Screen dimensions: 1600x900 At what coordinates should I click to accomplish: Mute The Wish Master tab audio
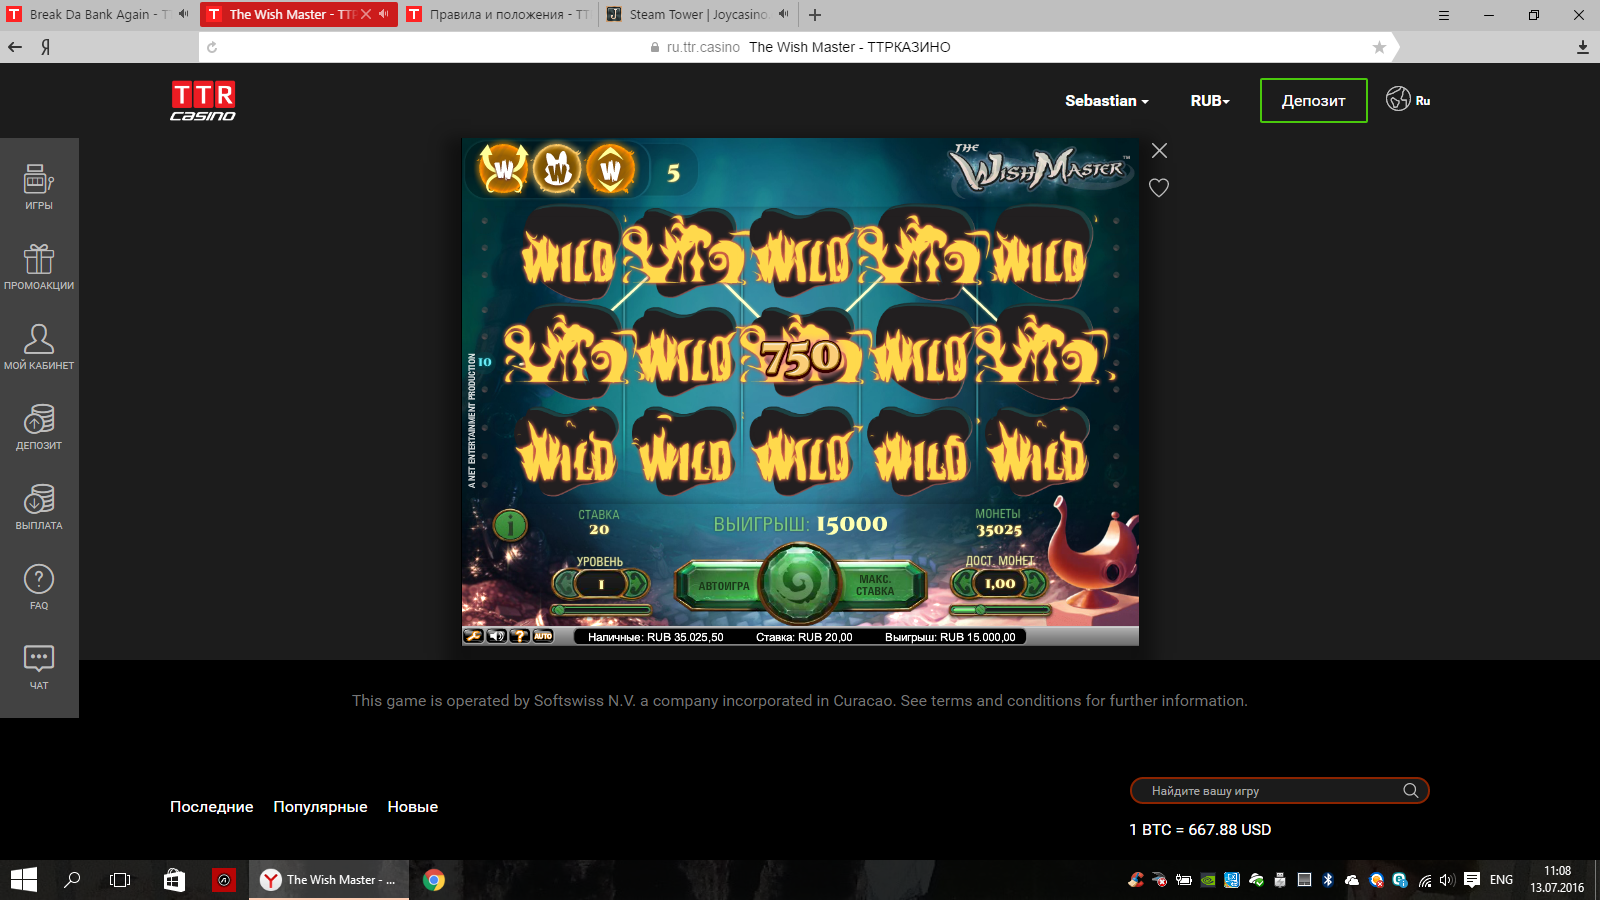(x=384, y=14)
